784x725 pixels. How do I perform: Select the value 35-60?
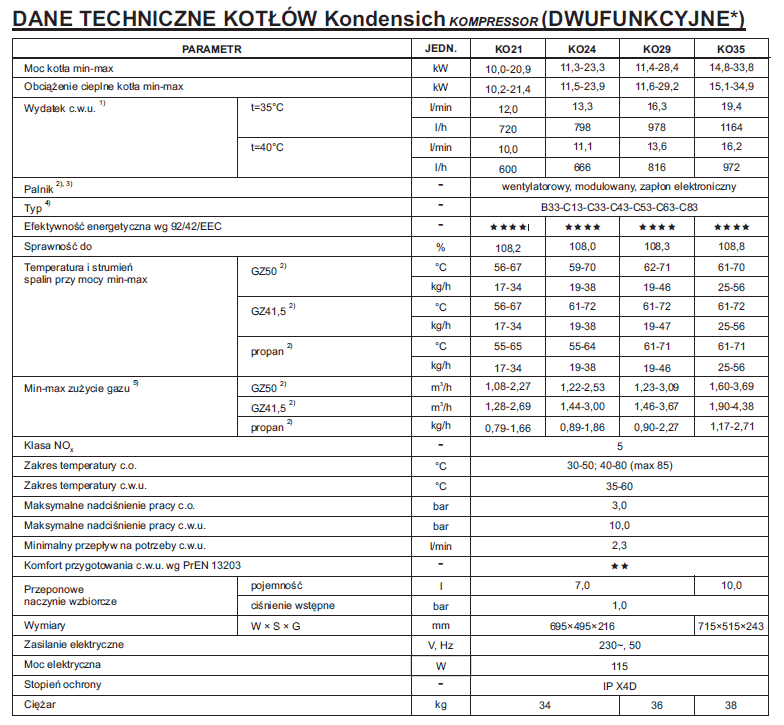(619, 486)
